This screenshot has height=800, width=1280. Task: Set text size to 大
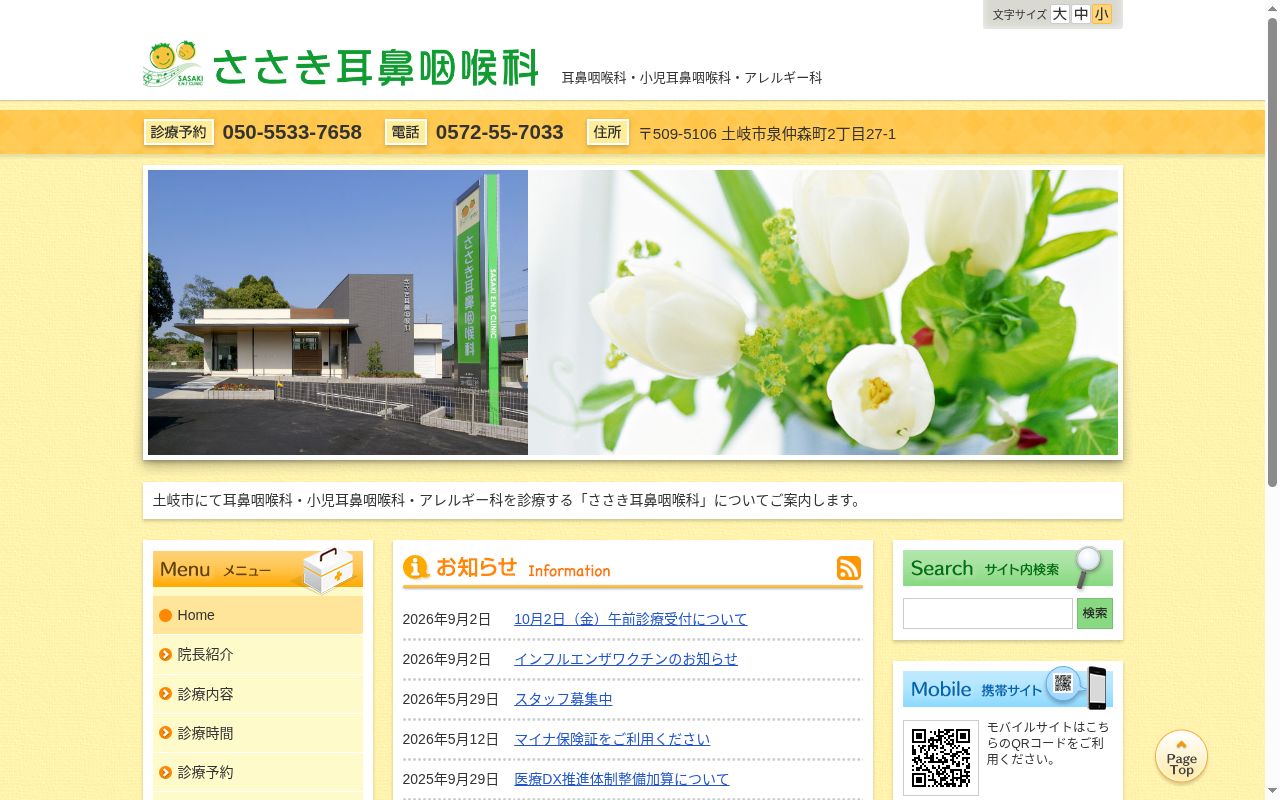click(x=1059, y=14)
